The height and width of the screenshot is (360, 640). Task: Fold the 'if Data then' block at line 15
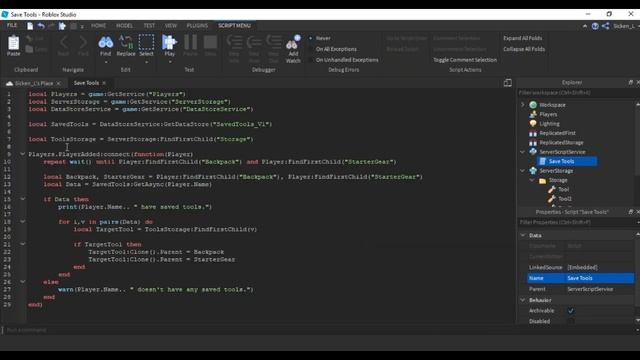point(22,199)
